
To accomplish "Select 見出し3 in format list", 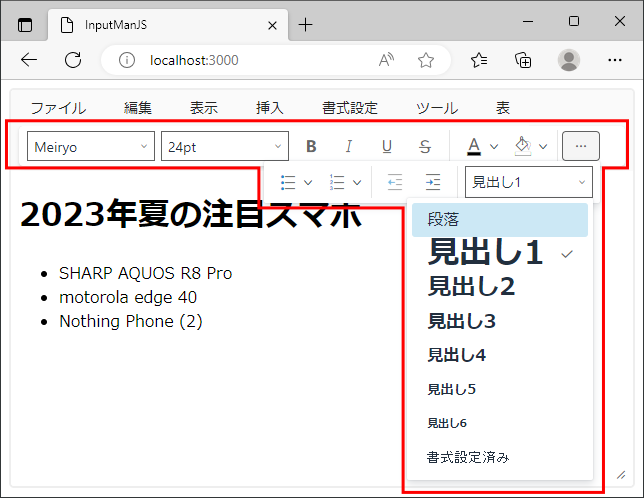I will [x=500, y=321].
